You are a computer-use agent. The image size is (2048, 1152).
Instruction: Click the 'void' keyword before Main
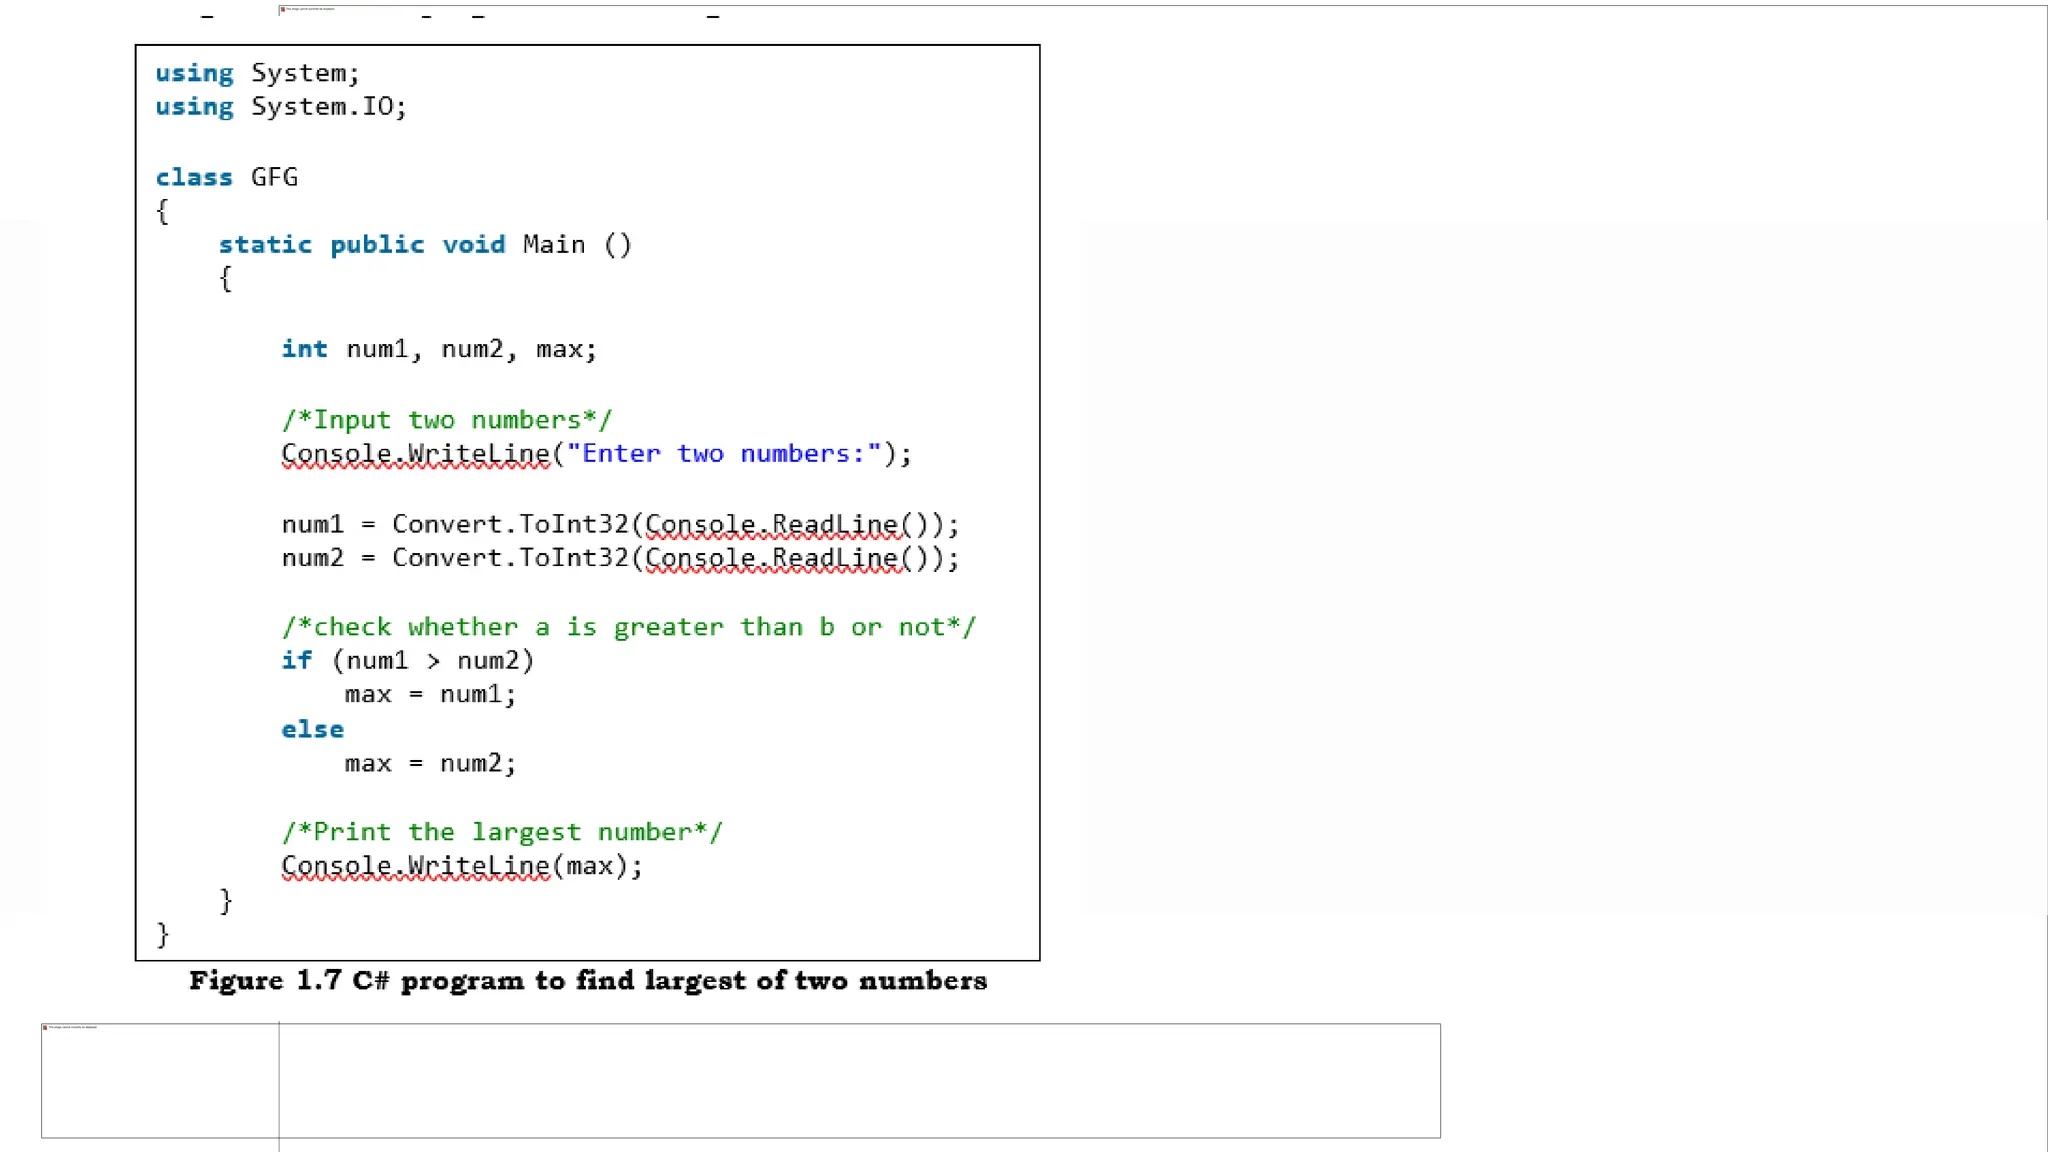click(474, 245)
